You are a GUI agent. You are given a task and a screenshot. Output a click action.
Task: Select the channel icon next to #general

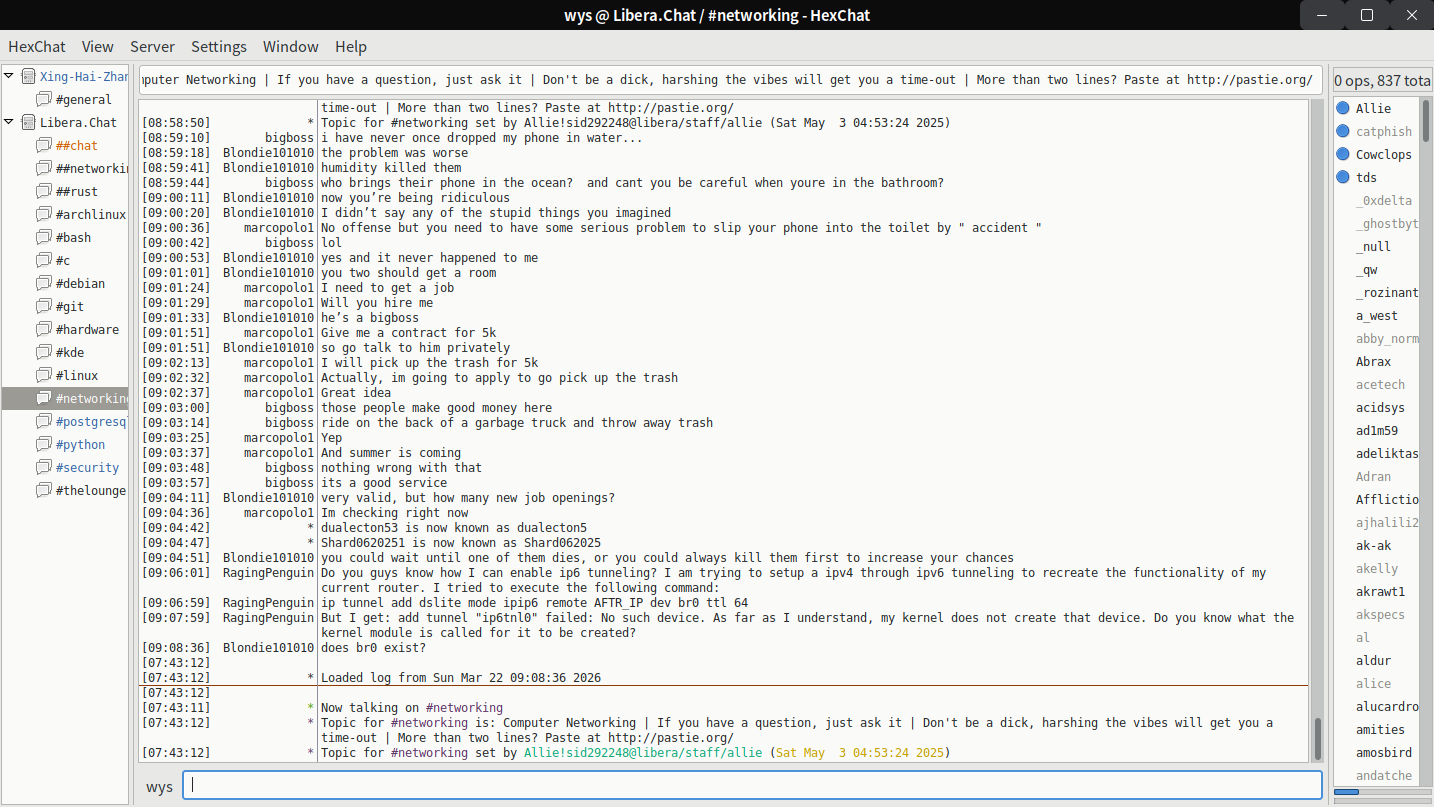click(x=43, y=99)
